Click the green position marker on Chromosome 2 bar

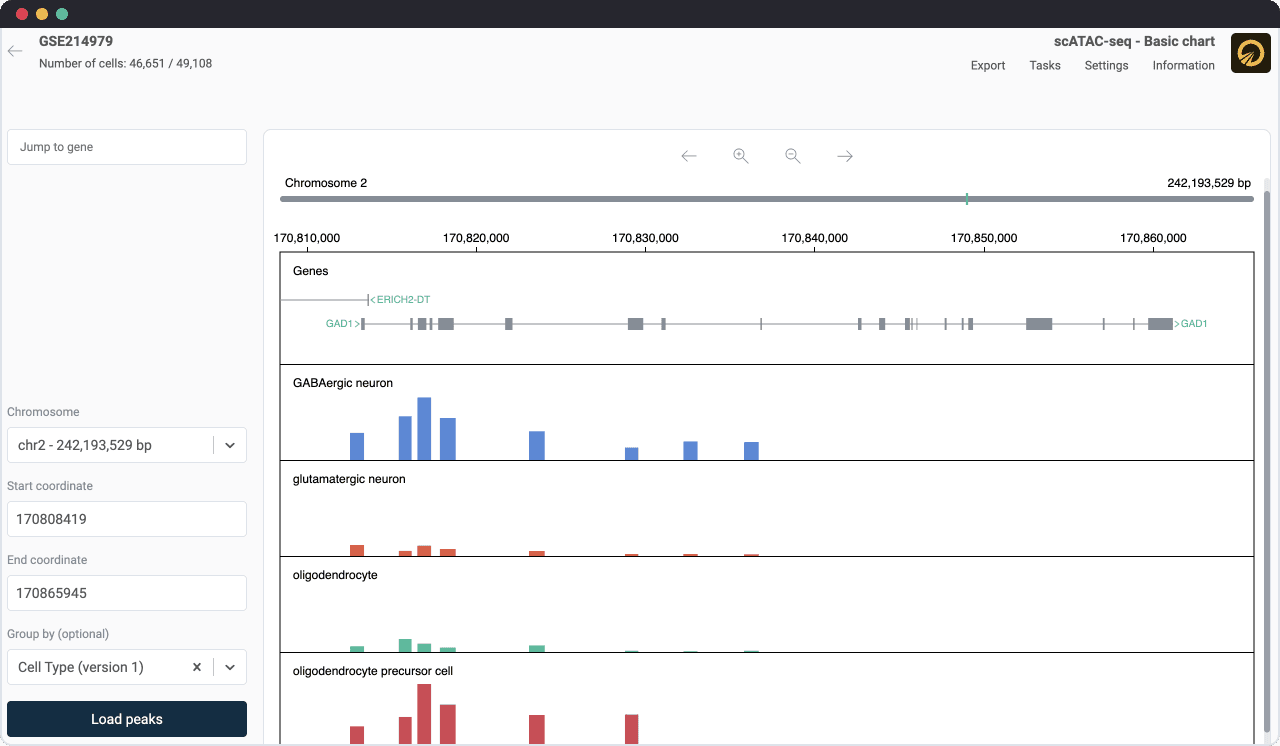pos(967,199)
